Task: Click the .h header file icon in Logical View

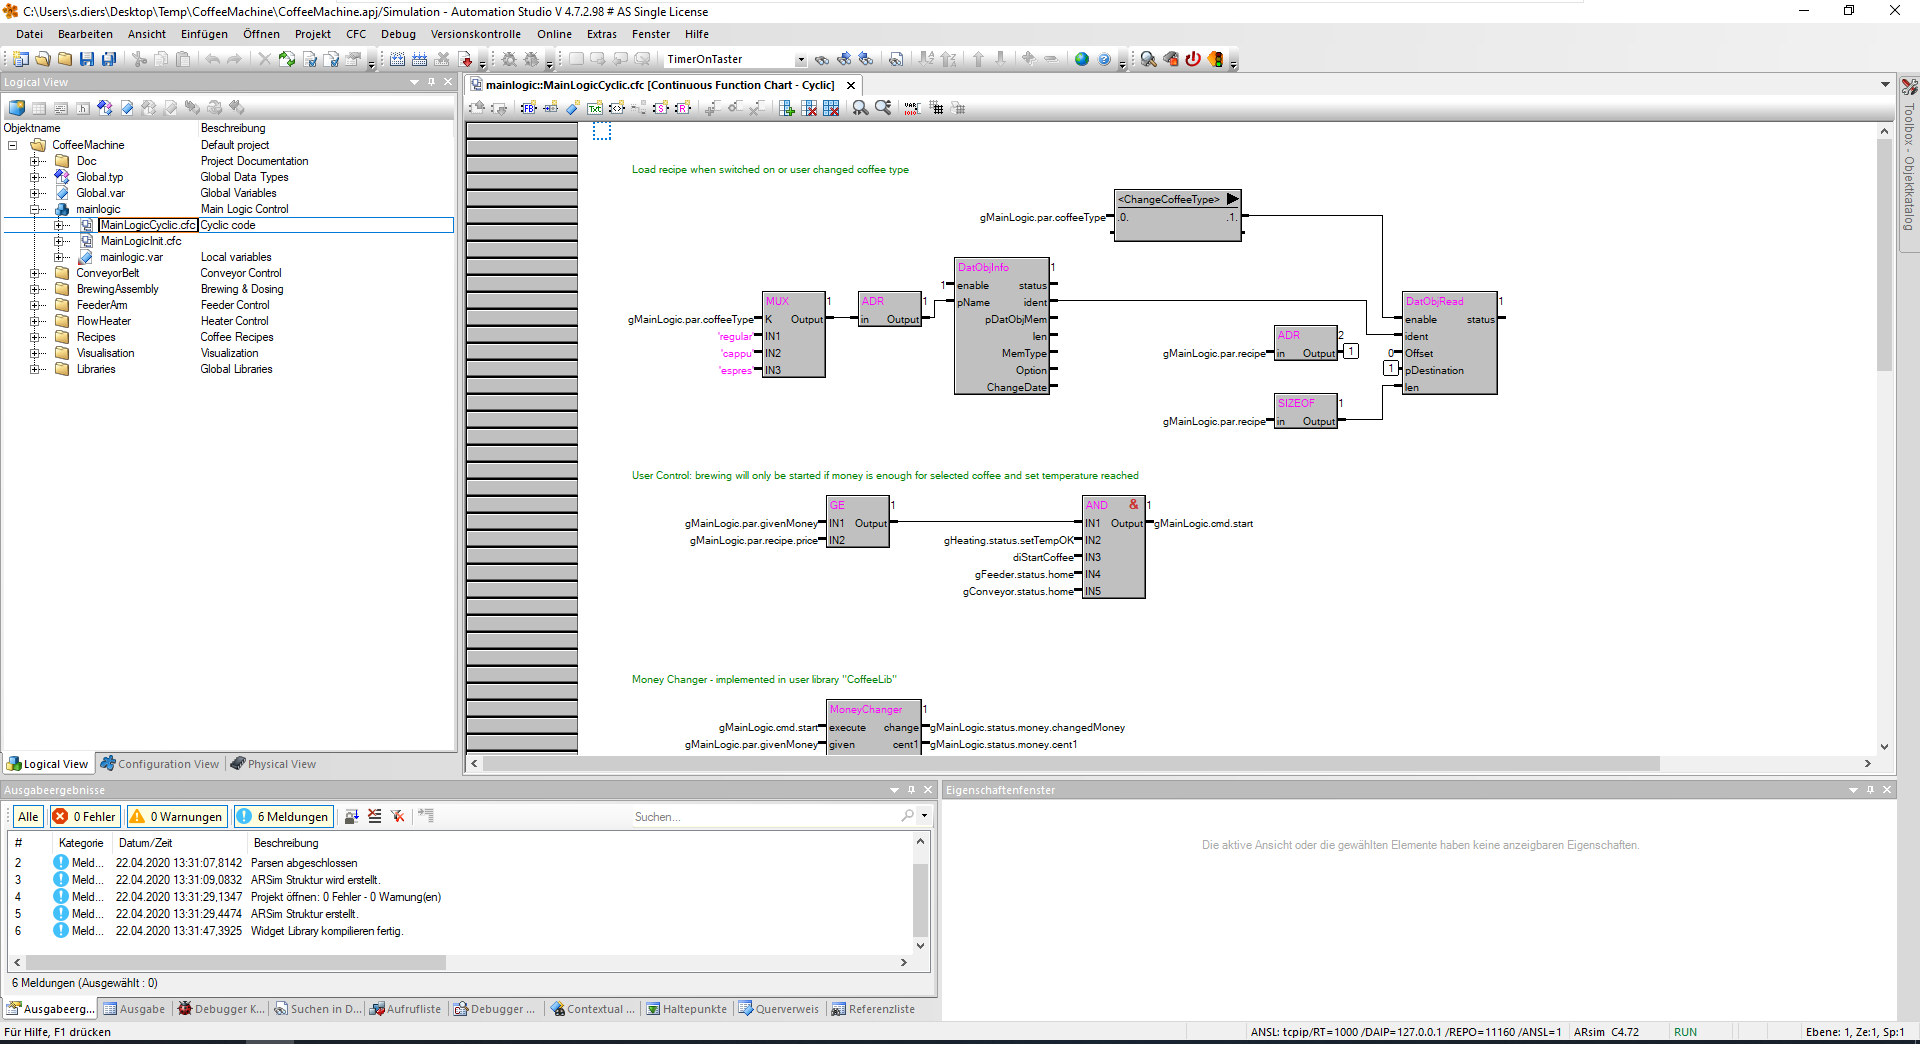Action: [83, 108]
